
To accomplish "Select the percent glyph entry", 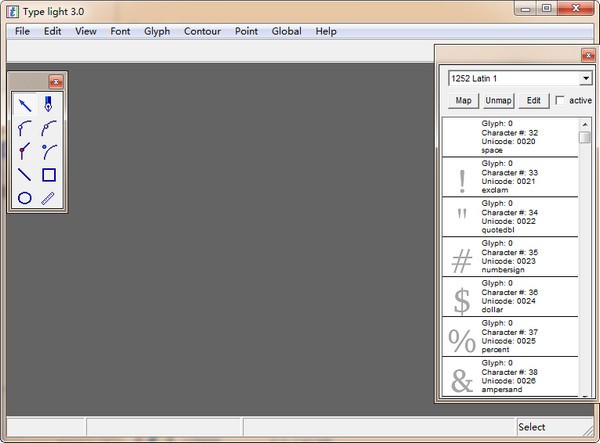I will (510, 337).
